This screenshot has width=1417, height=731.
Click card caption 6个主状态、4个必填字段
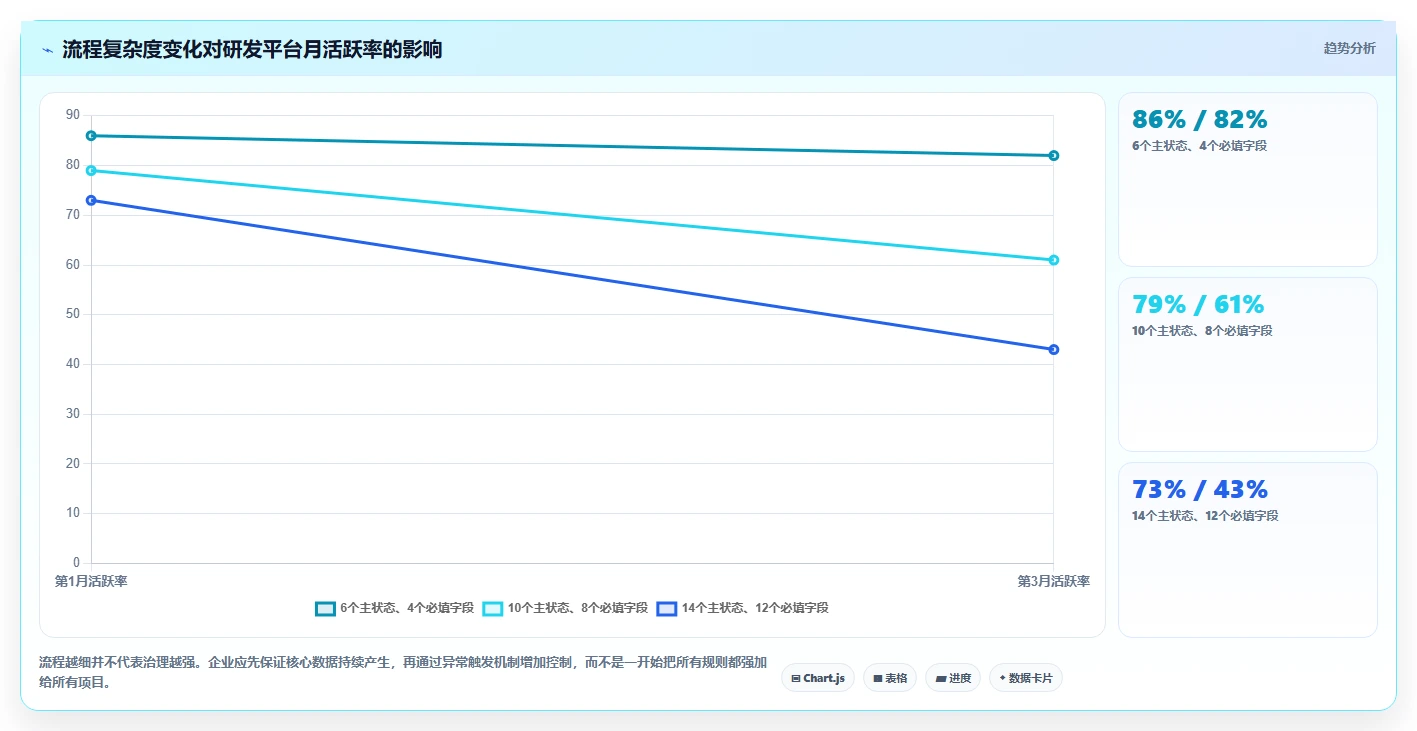coord(1198,146)
